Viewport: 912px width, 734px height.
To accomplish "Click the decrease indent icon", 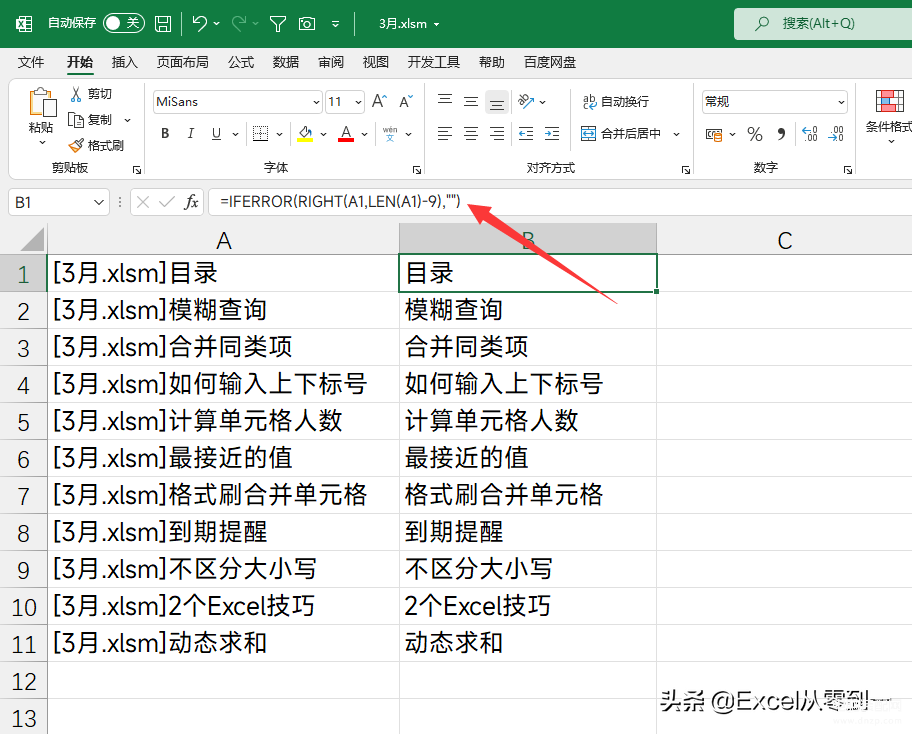I will pos(526,134).
